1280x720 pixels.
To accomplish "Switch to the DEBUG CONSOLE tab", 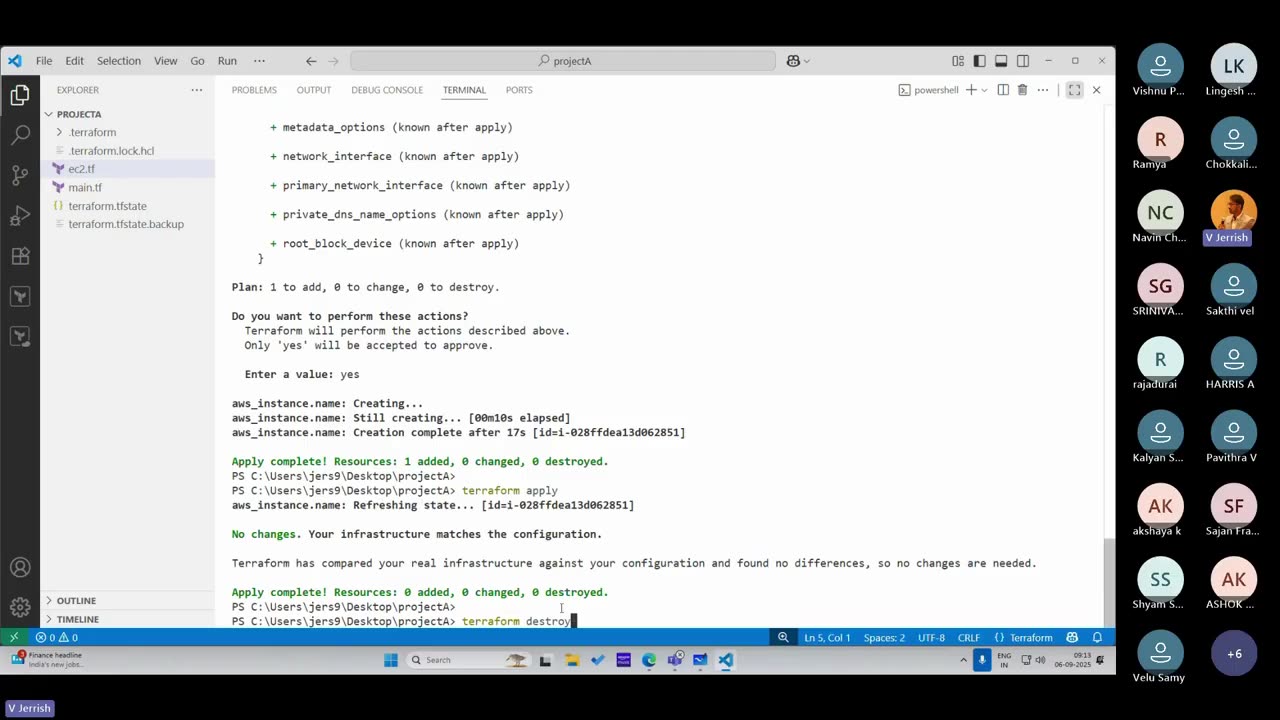I will pos(387,90).
